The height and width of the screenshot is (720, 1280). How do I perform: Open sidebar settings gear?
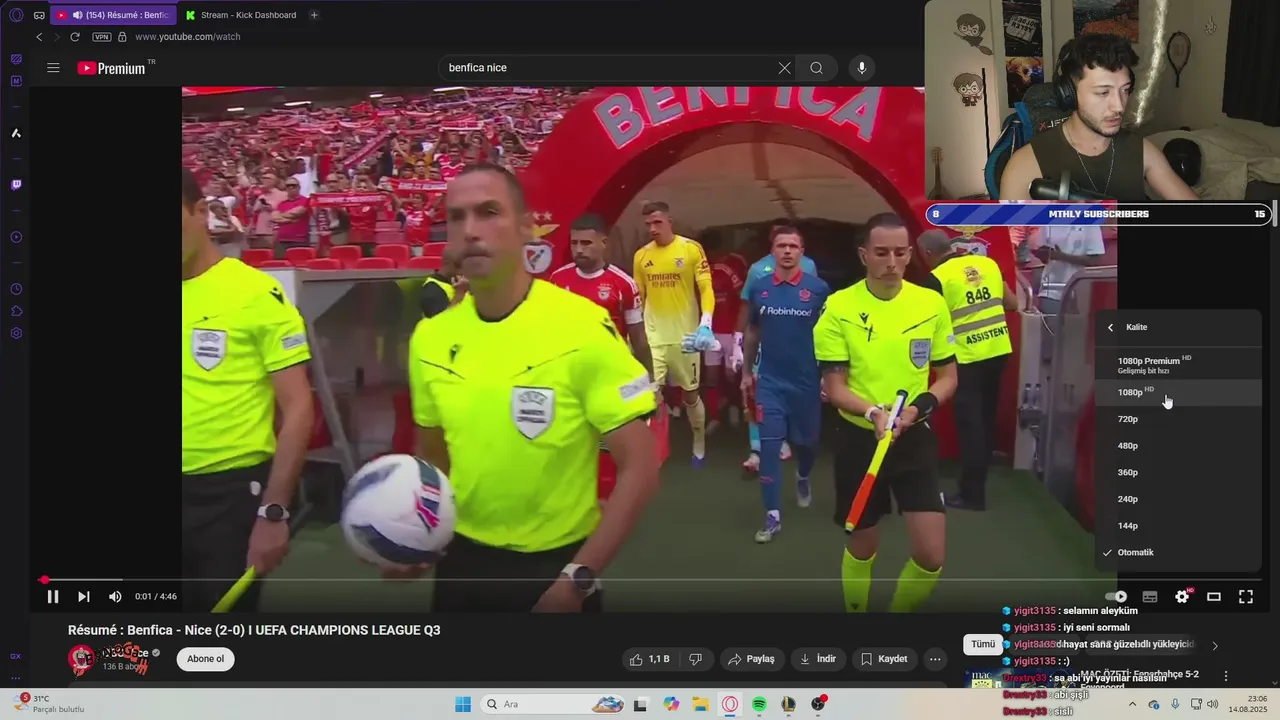tap(16, 333)
